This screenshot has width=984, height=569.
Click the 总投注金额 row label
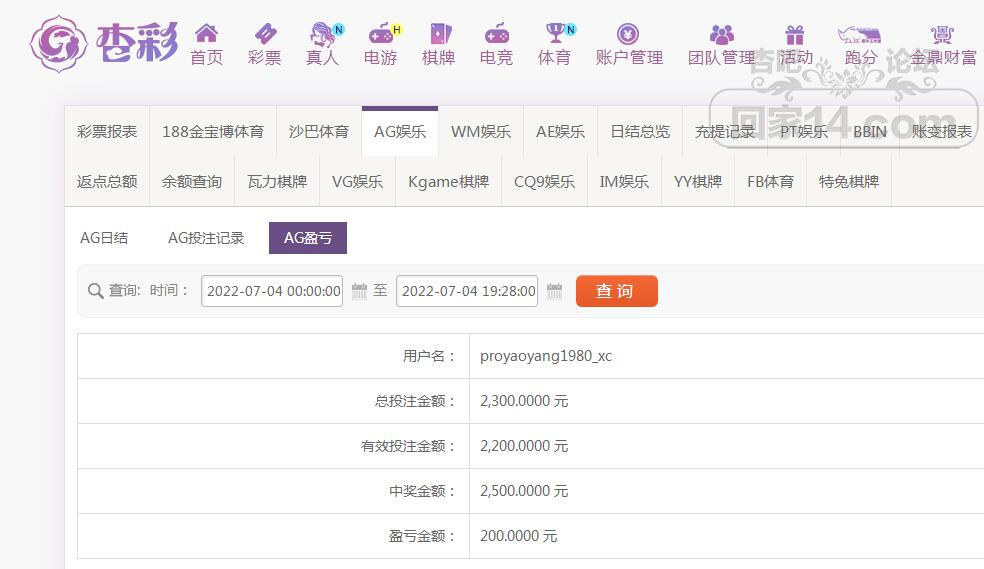(x=415, y=401)
